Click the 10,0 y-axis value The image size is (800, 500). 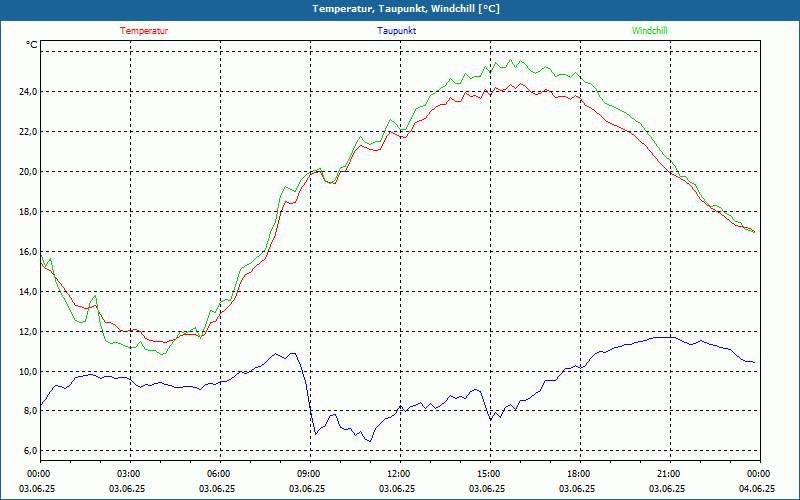28,371
